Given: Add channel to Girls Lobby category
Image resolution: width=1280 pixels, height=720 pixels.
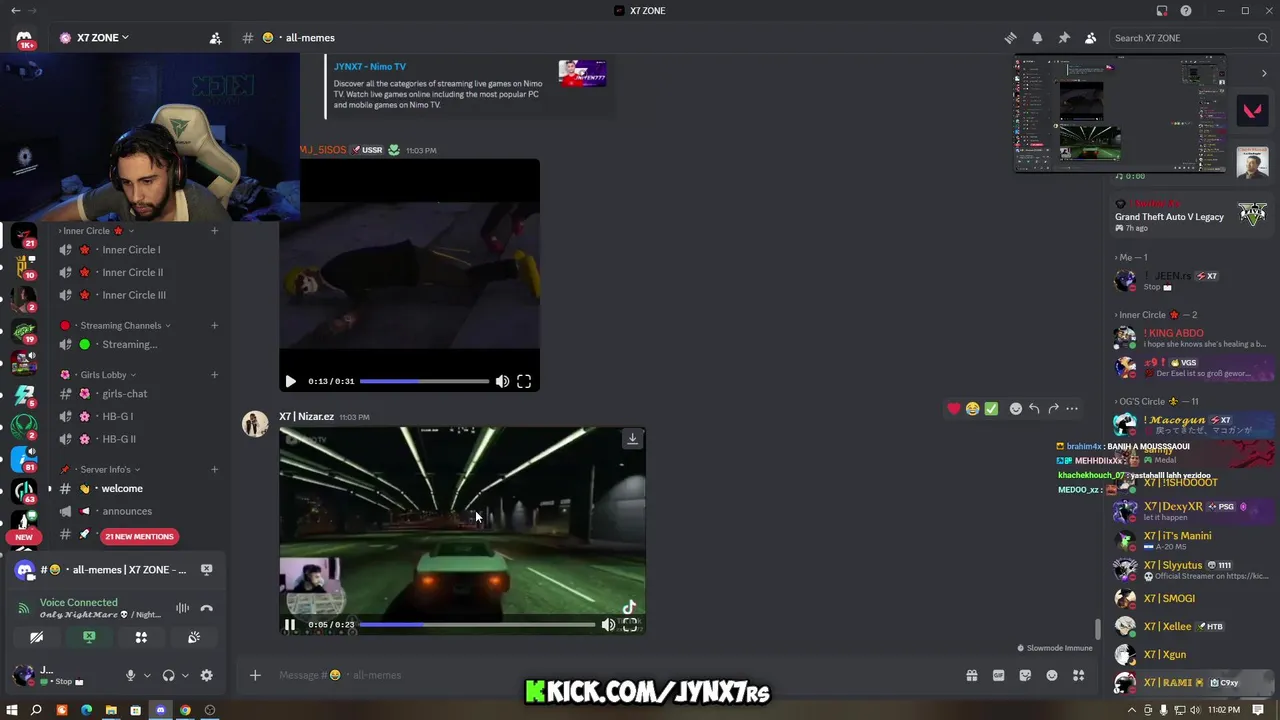Looking at the screenshot, I should (x=214, y=375).
